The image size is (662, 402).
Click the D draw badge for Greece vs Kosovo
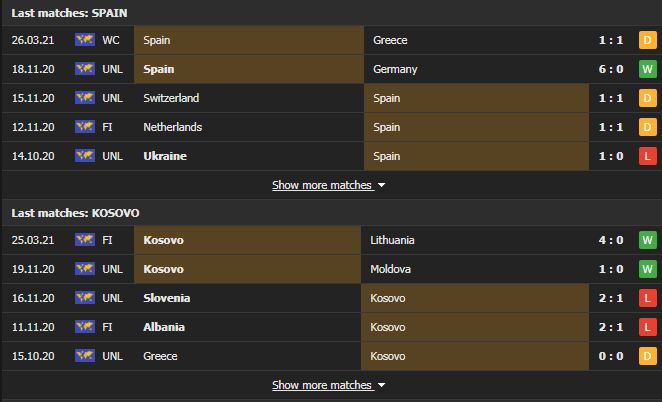click(648, 356)
